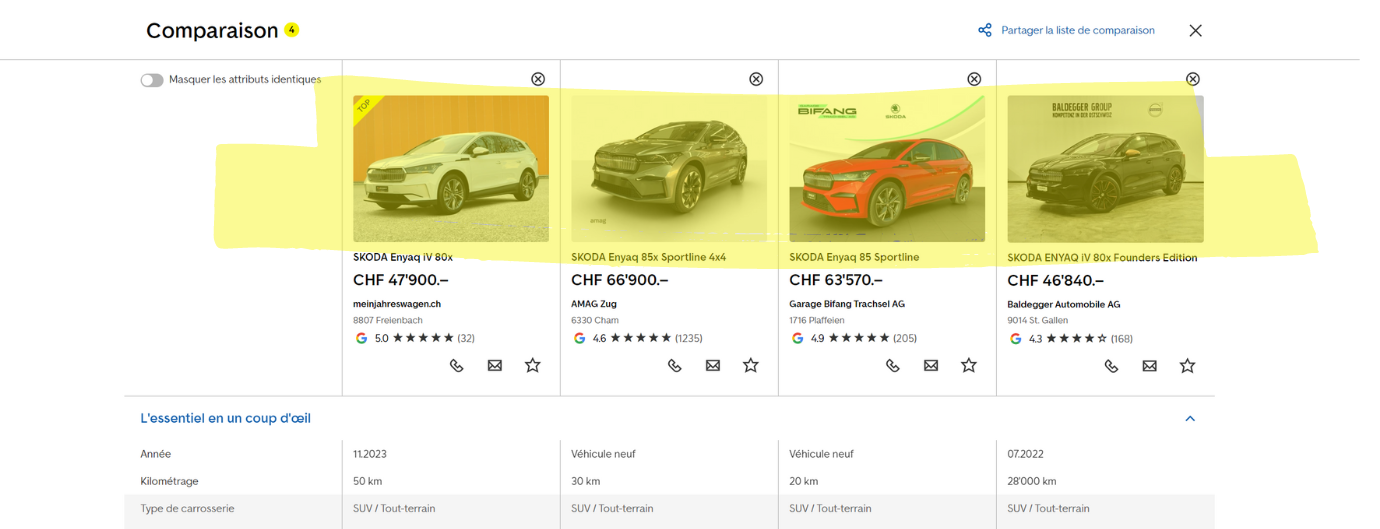Click the Kilométrage row label
1380x529 pixels.
[169, 481]
